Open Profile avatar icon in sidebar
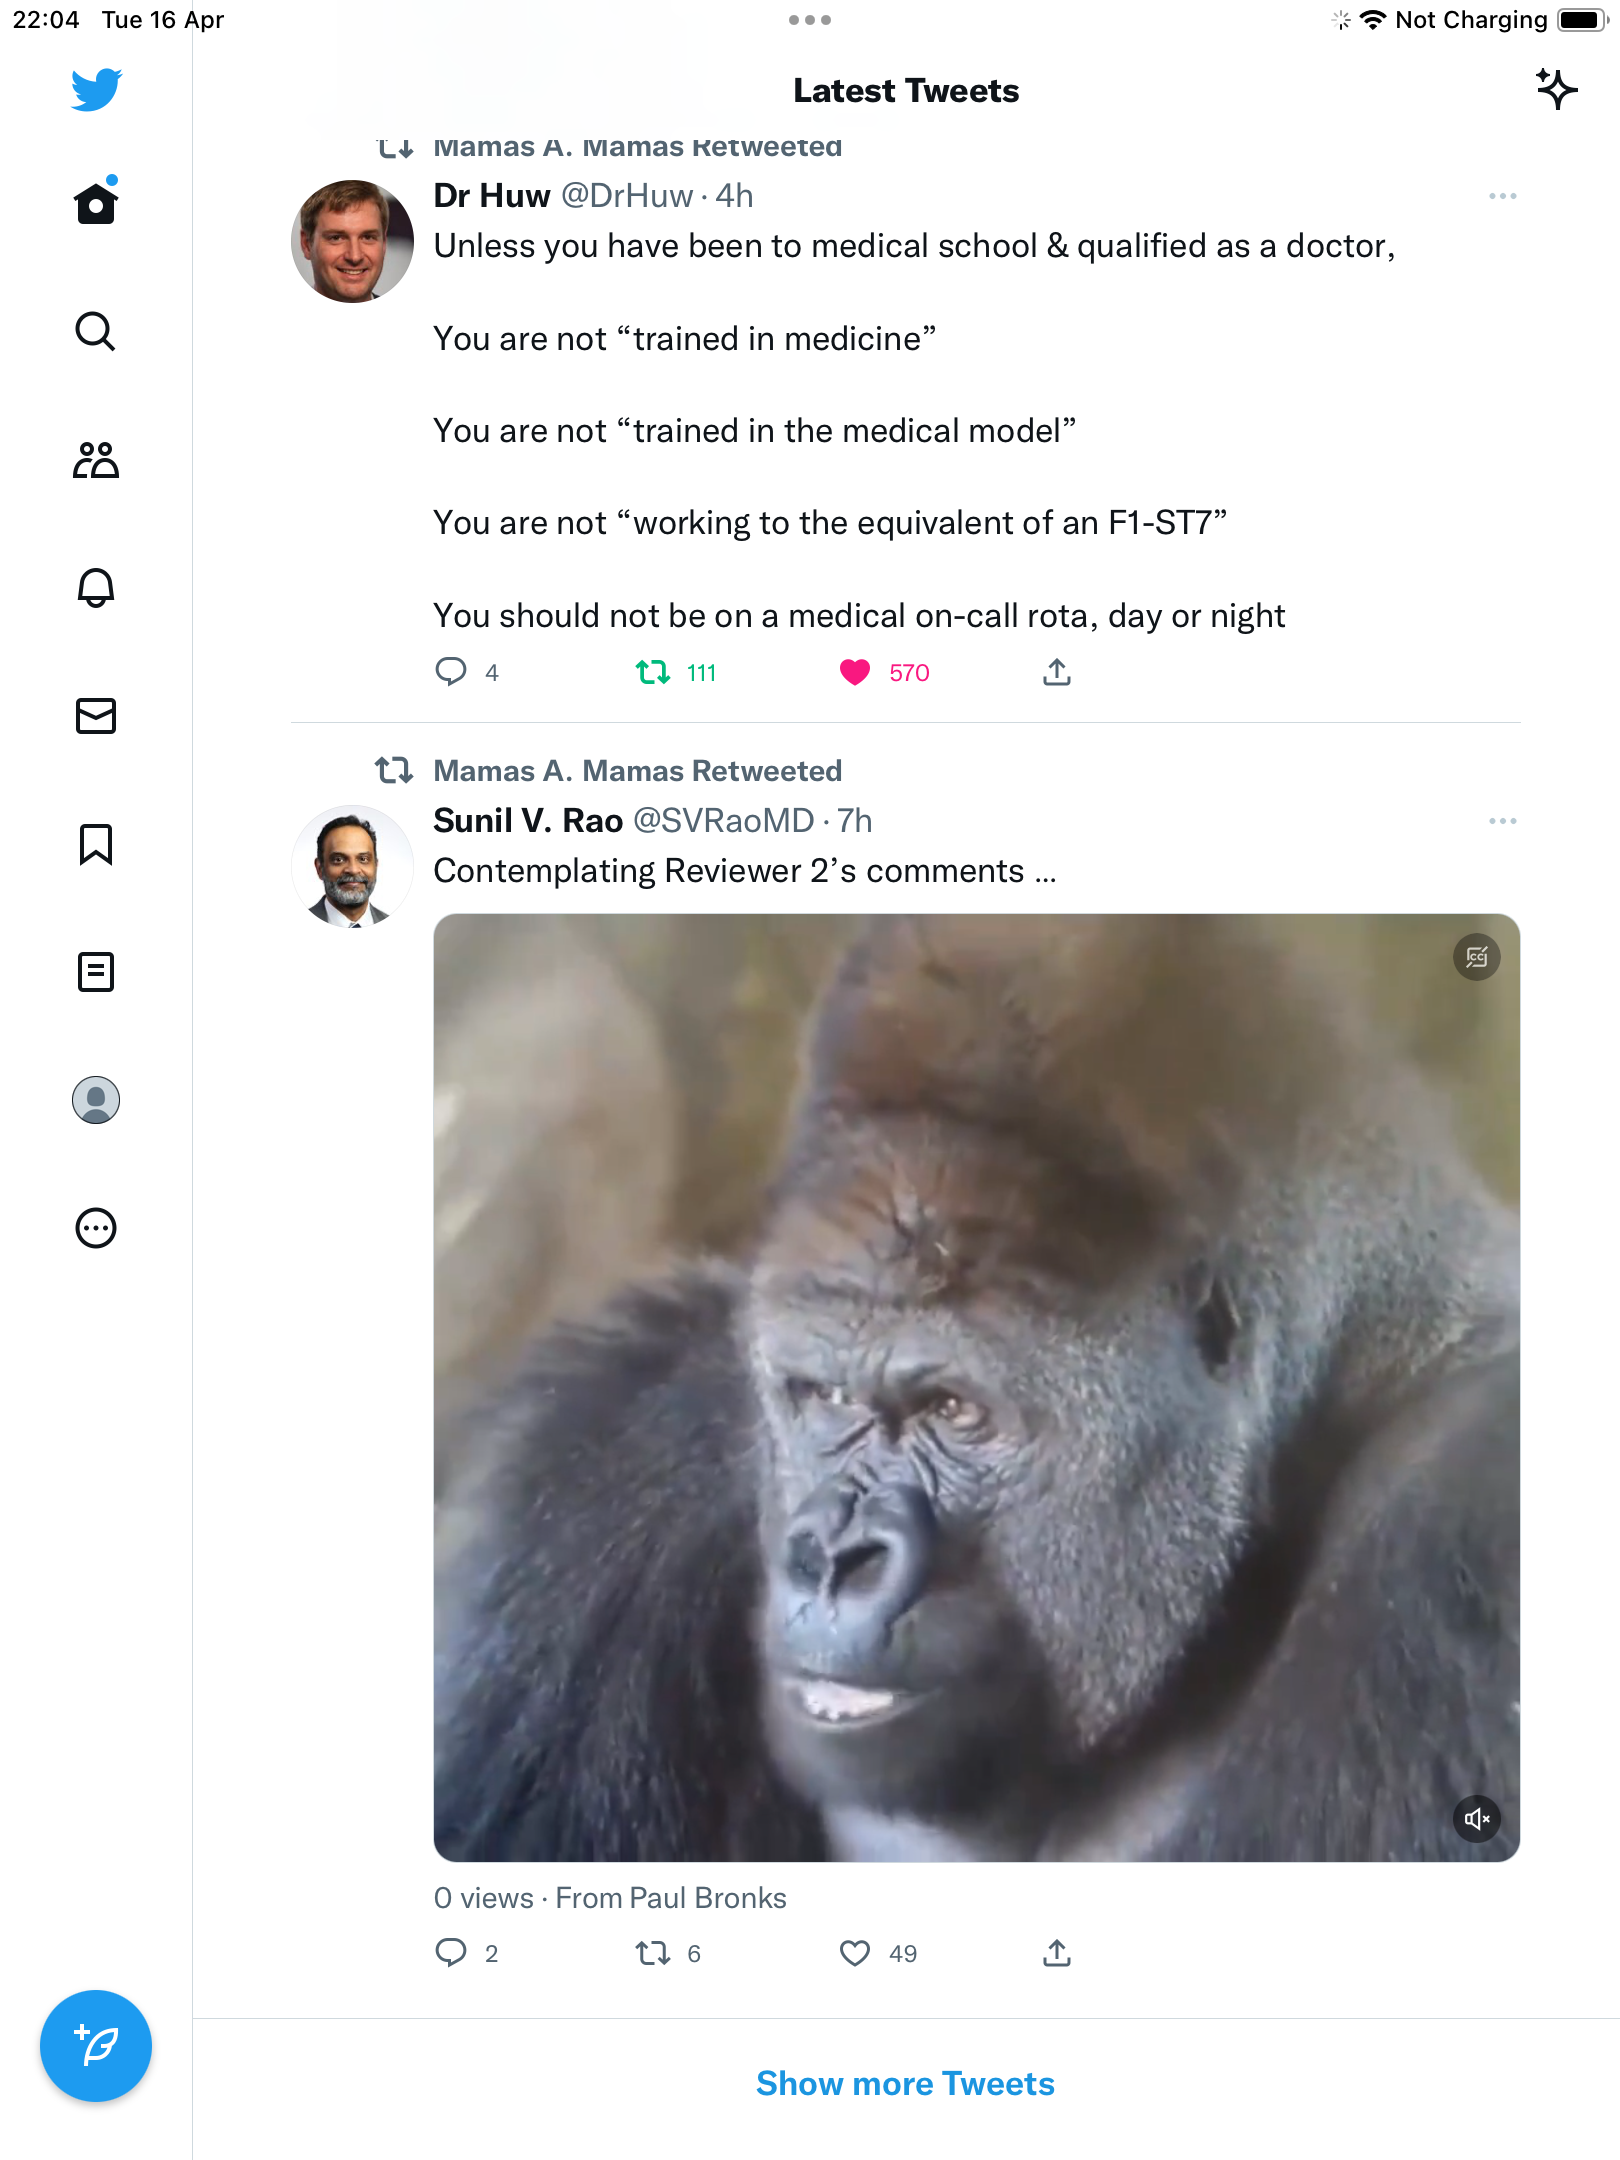This screenshot has height=2160, width=1620. [x=96, y=1100]
